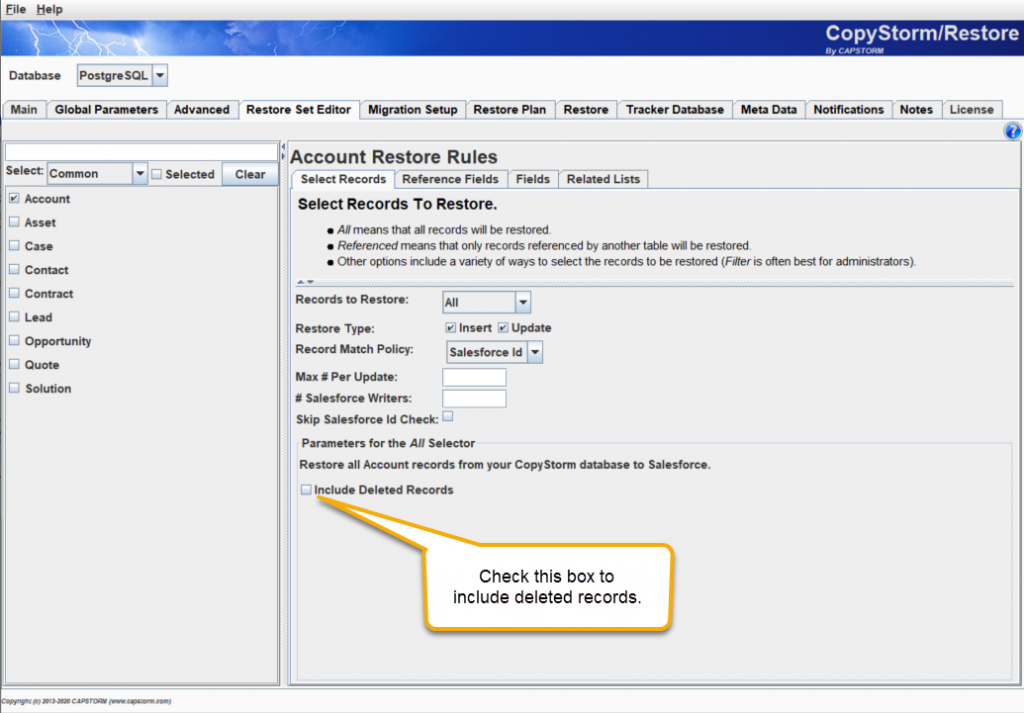Open the Restore Plan tab
Viewport: 1024px width, 713px height.
(x=510, y=110)
